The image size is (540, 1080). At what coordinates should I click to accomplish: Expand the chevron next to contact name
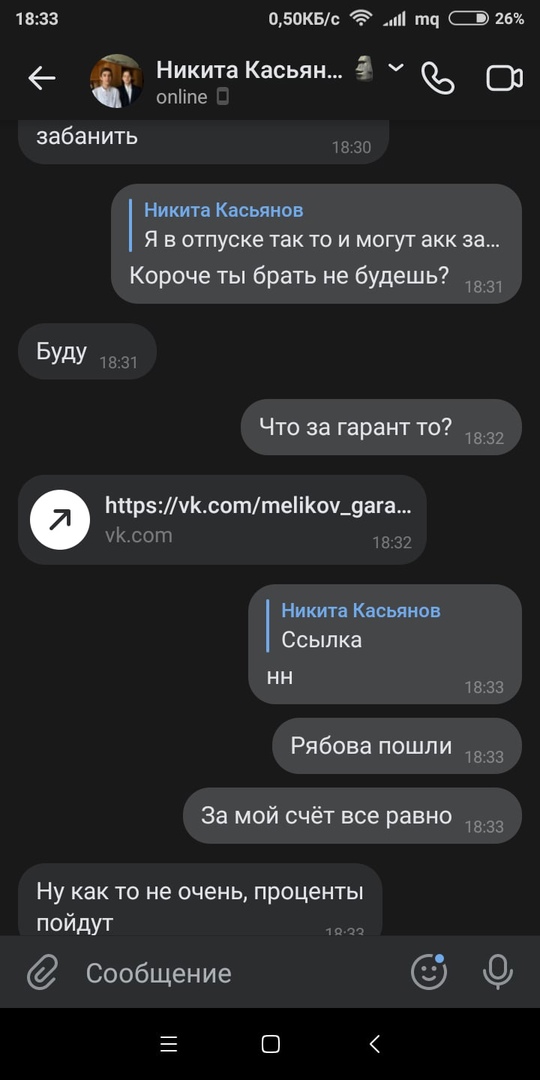[x=396, y=68]
